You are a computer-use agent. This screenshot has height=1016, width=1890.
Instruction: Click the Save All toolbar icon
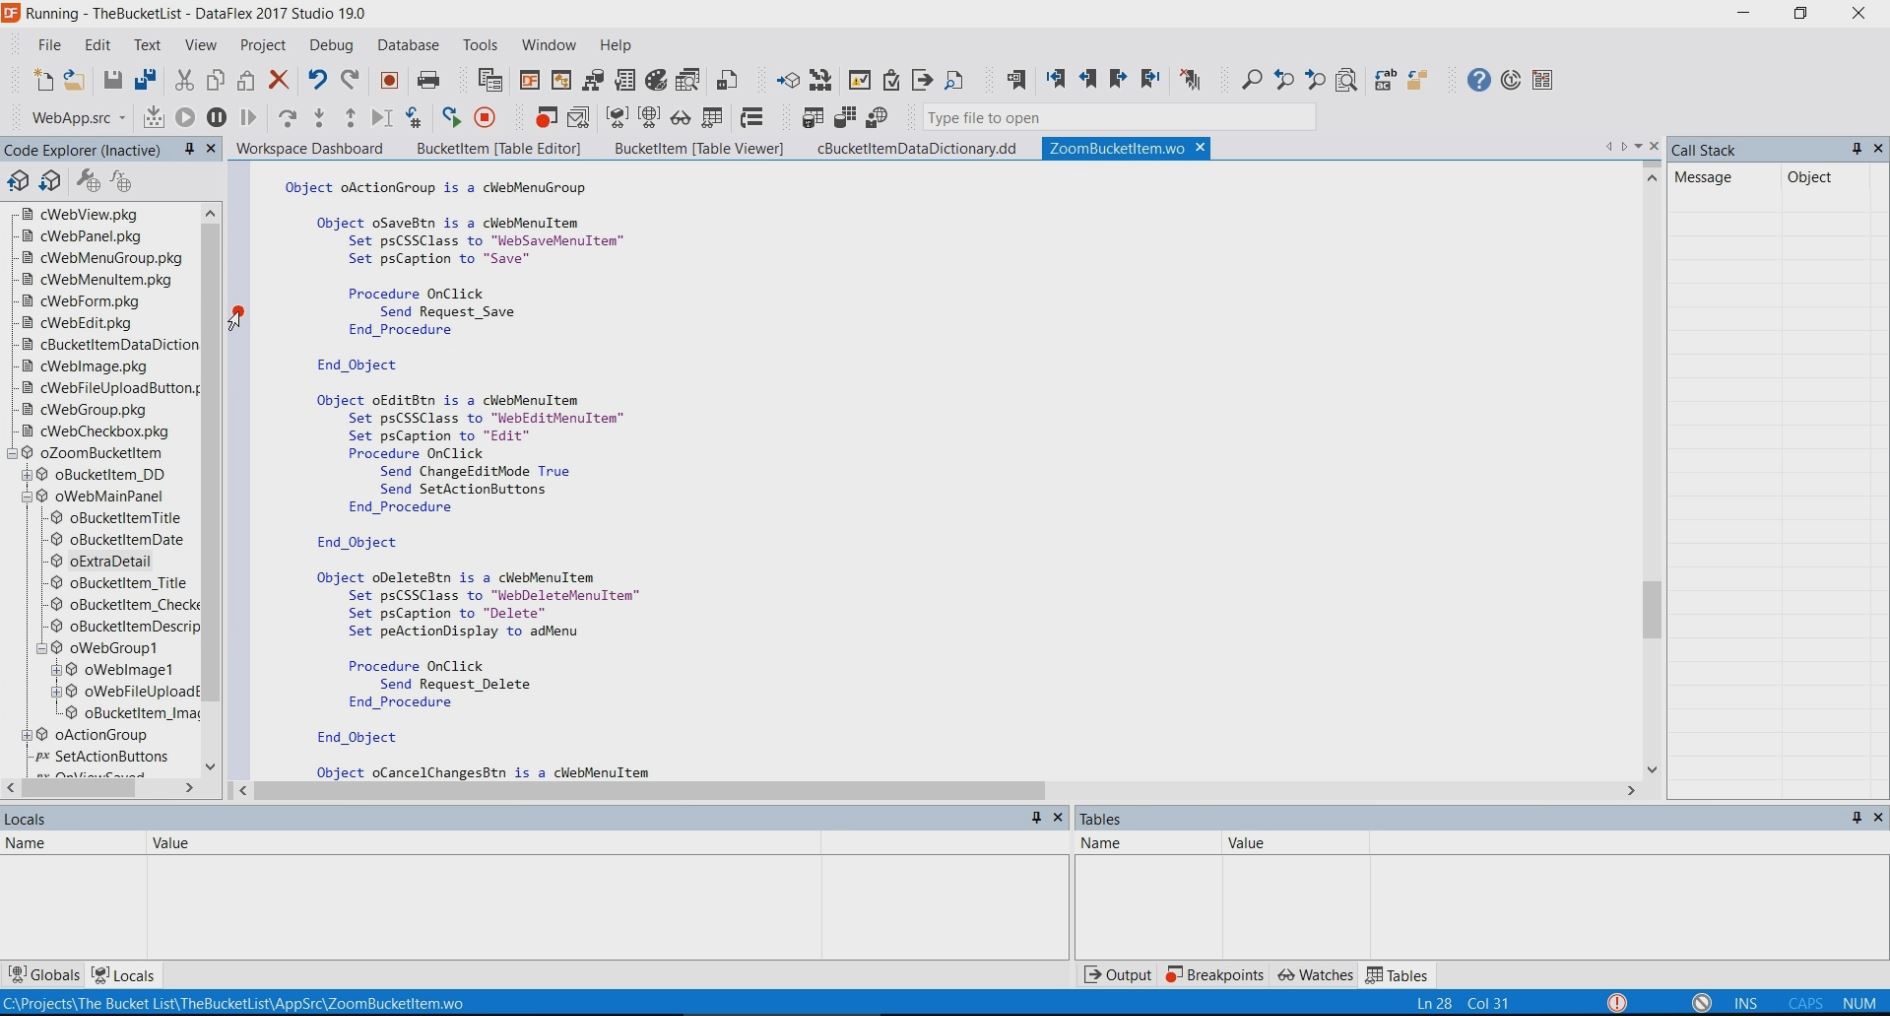(145, 80)
